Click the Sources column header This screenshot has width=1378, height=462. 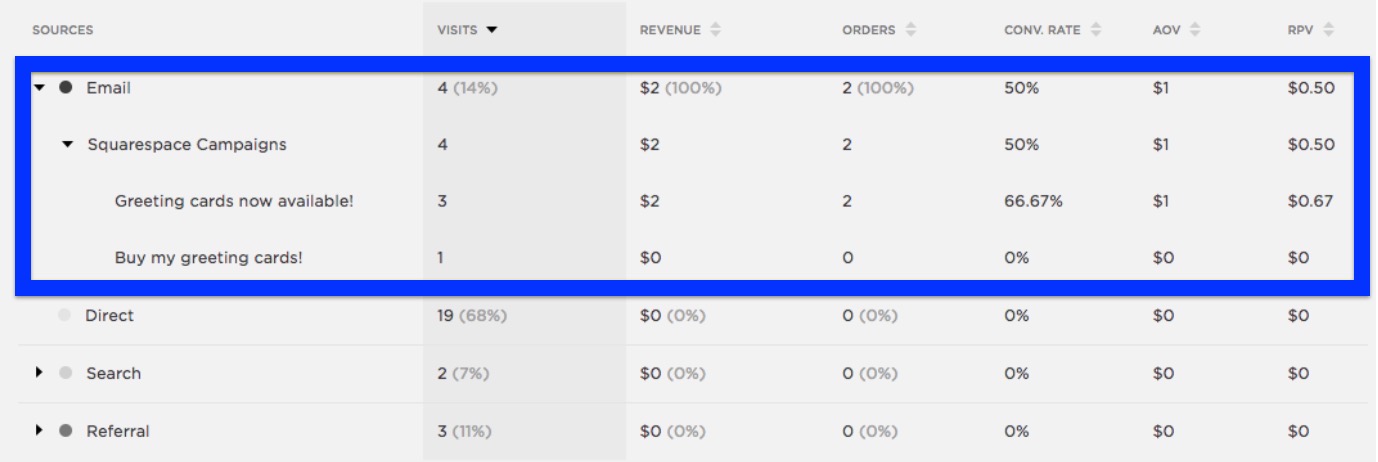click(62, 30)
